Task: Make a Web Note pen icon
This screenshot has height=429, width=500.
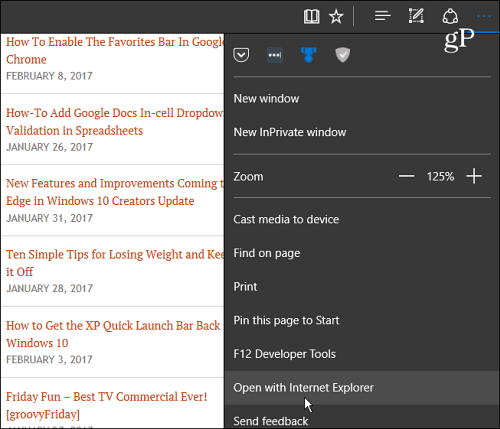Action: pyautogui.click(x=416, y=16)
